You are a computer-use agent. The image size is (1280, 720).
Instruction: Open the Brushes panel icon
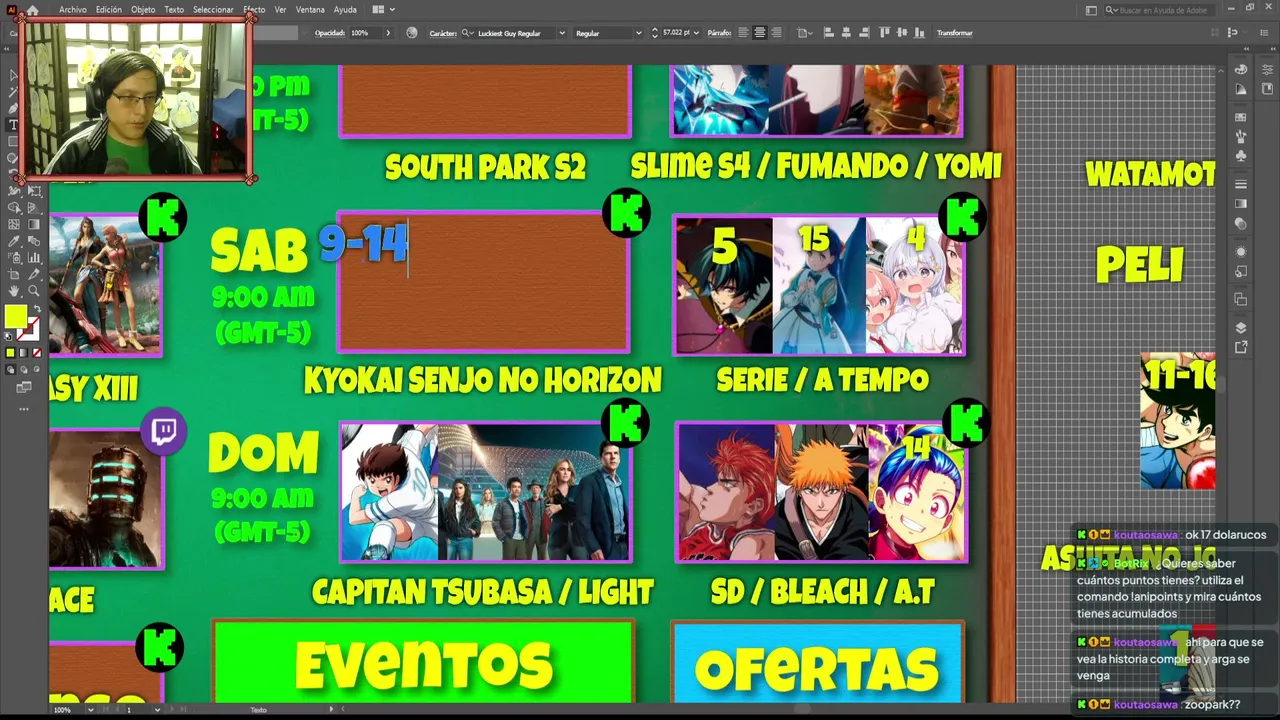[x=1241, y=135]
